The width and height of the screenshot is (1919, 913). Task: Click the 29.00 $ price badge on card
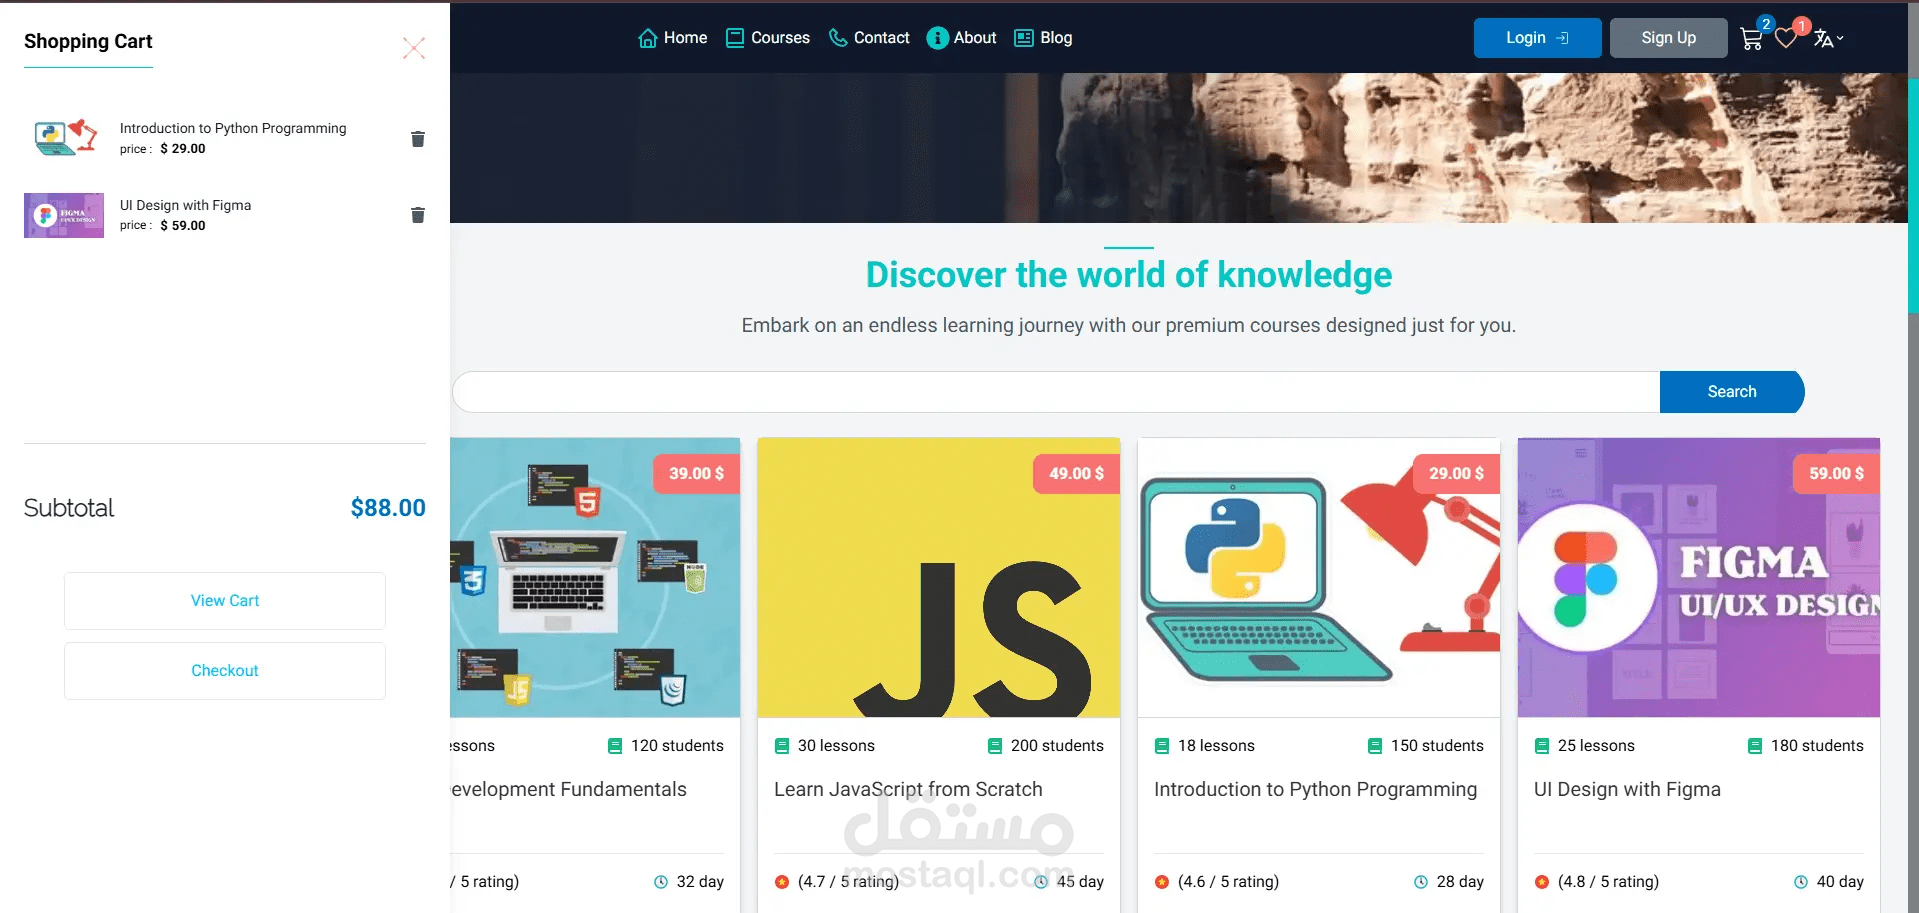pos(1457,474)
